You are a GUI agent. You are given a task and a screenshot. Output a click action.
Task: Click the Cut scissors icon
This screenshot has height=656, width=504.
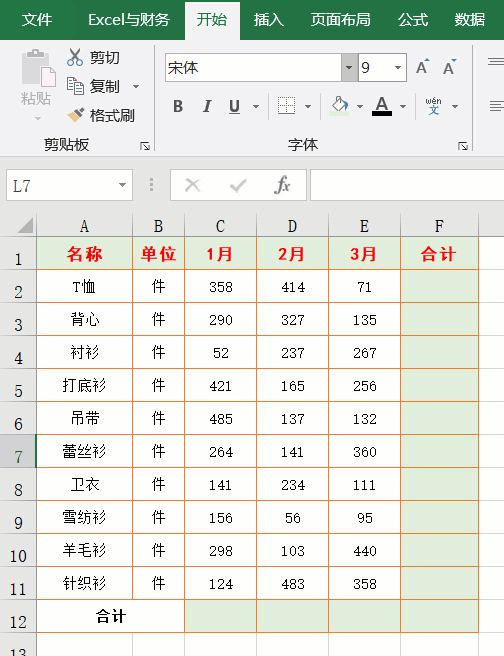point(75,57)
